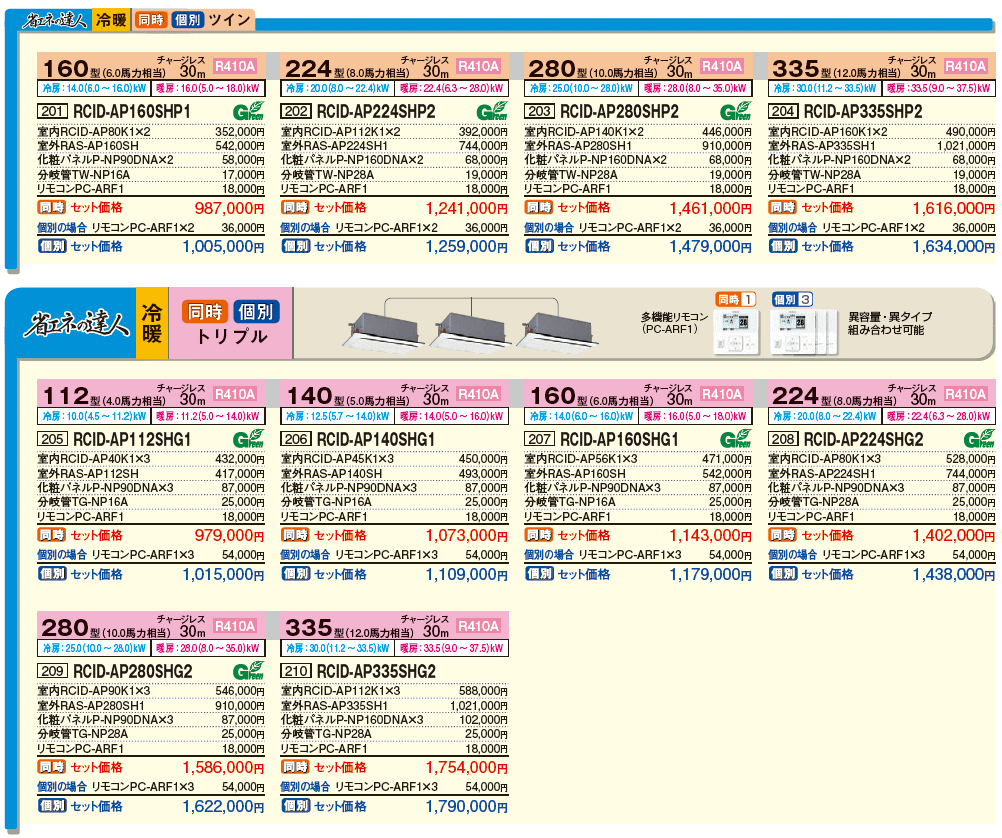Click the 異容量・異タイプ組み合わせ可能 note

[x=890, y=323]
